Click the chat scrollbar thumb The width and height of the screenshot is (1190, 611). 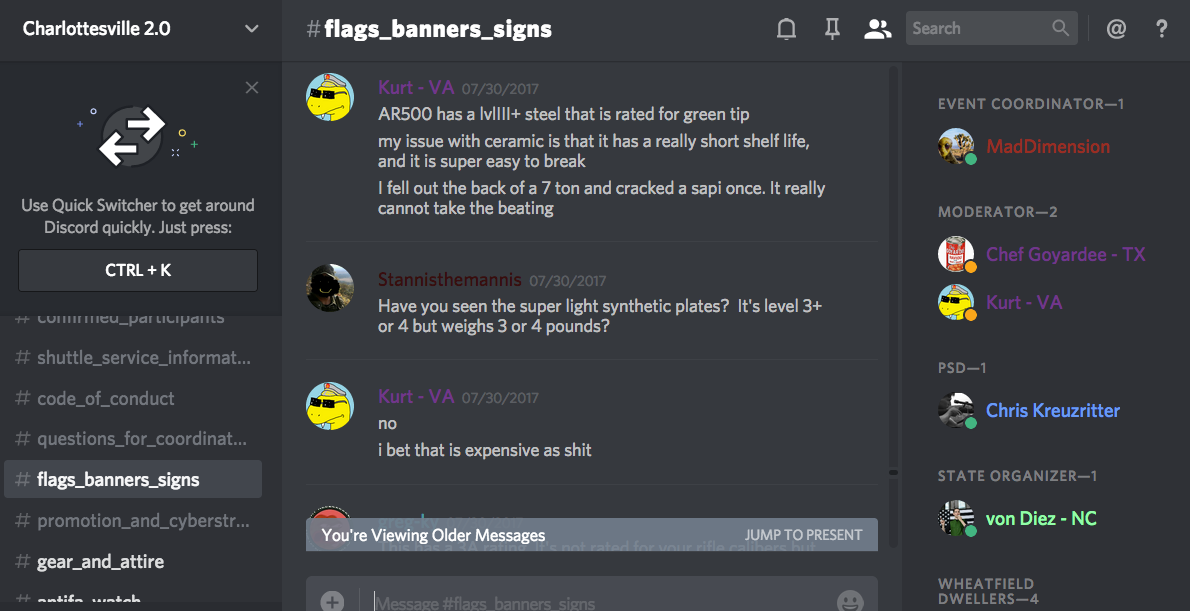tap(893, 472)
